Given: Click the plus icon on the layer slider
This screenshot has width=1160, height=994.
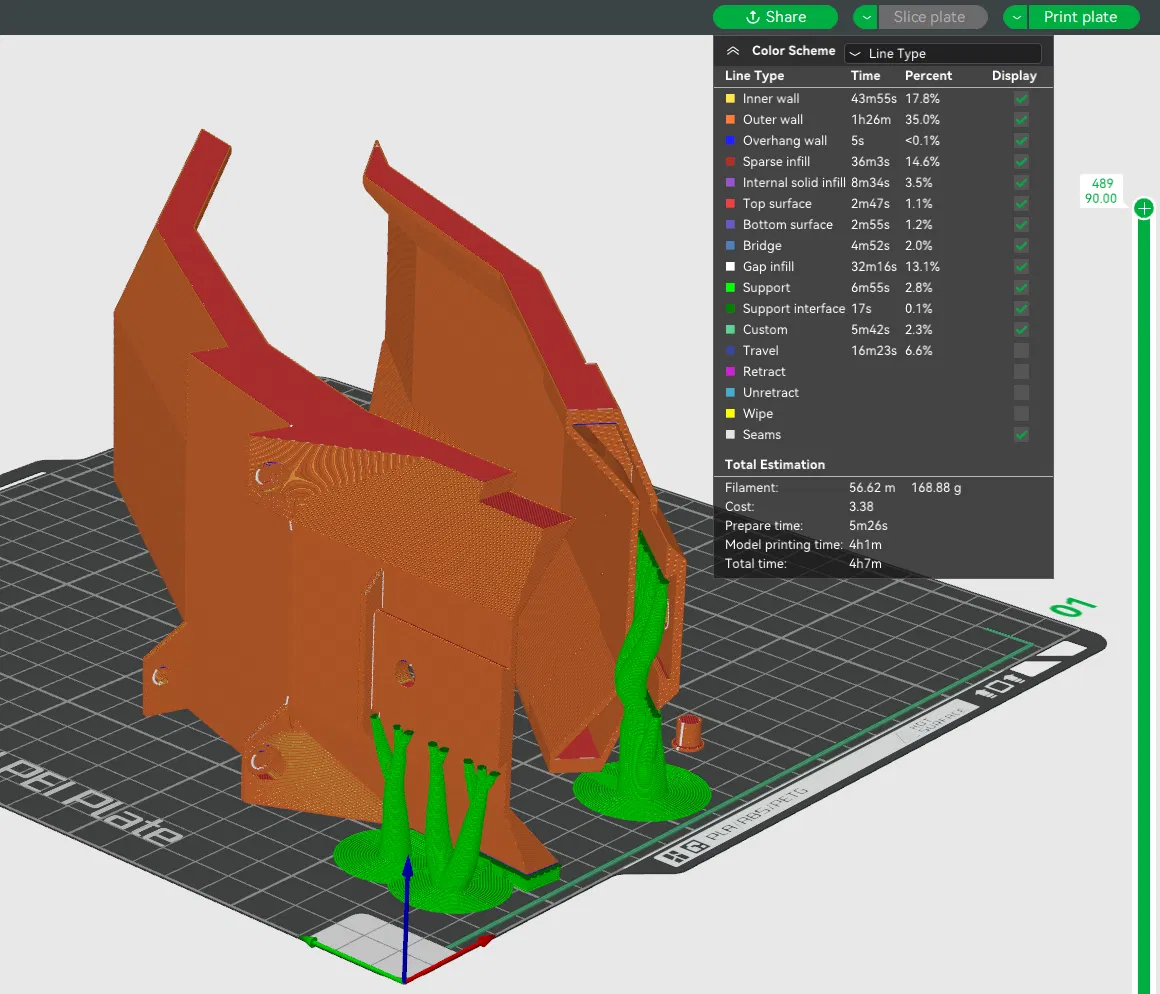Looking at the screenshot, I should coord(1144,208).
